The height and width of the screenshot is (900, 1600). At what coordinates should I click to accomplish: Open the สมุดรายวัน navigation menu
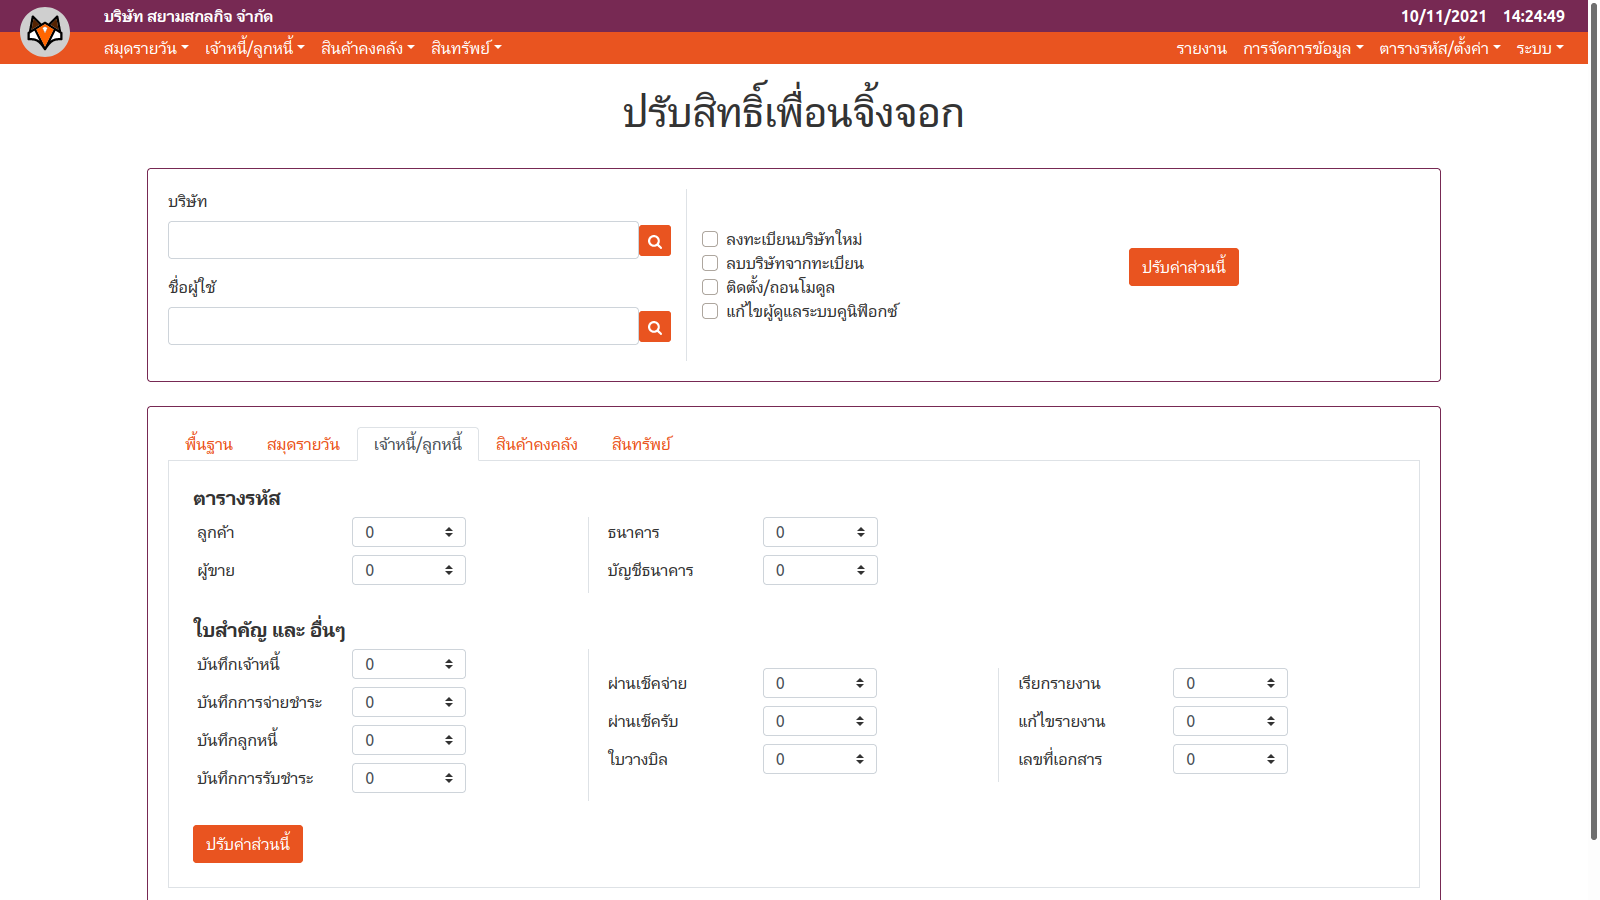[x=146, y=48]
